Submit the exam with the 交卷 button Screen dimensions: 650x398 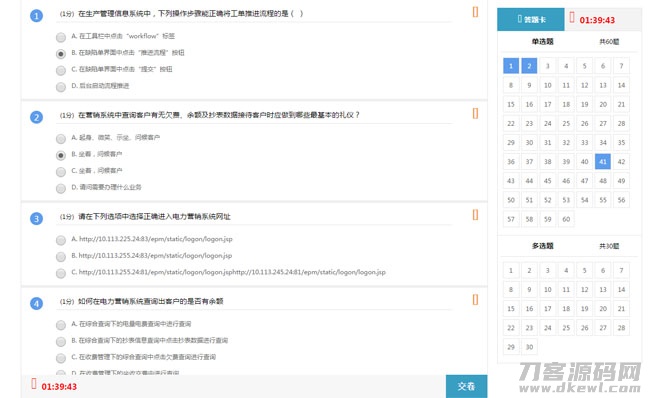click(x=466, y=386)
